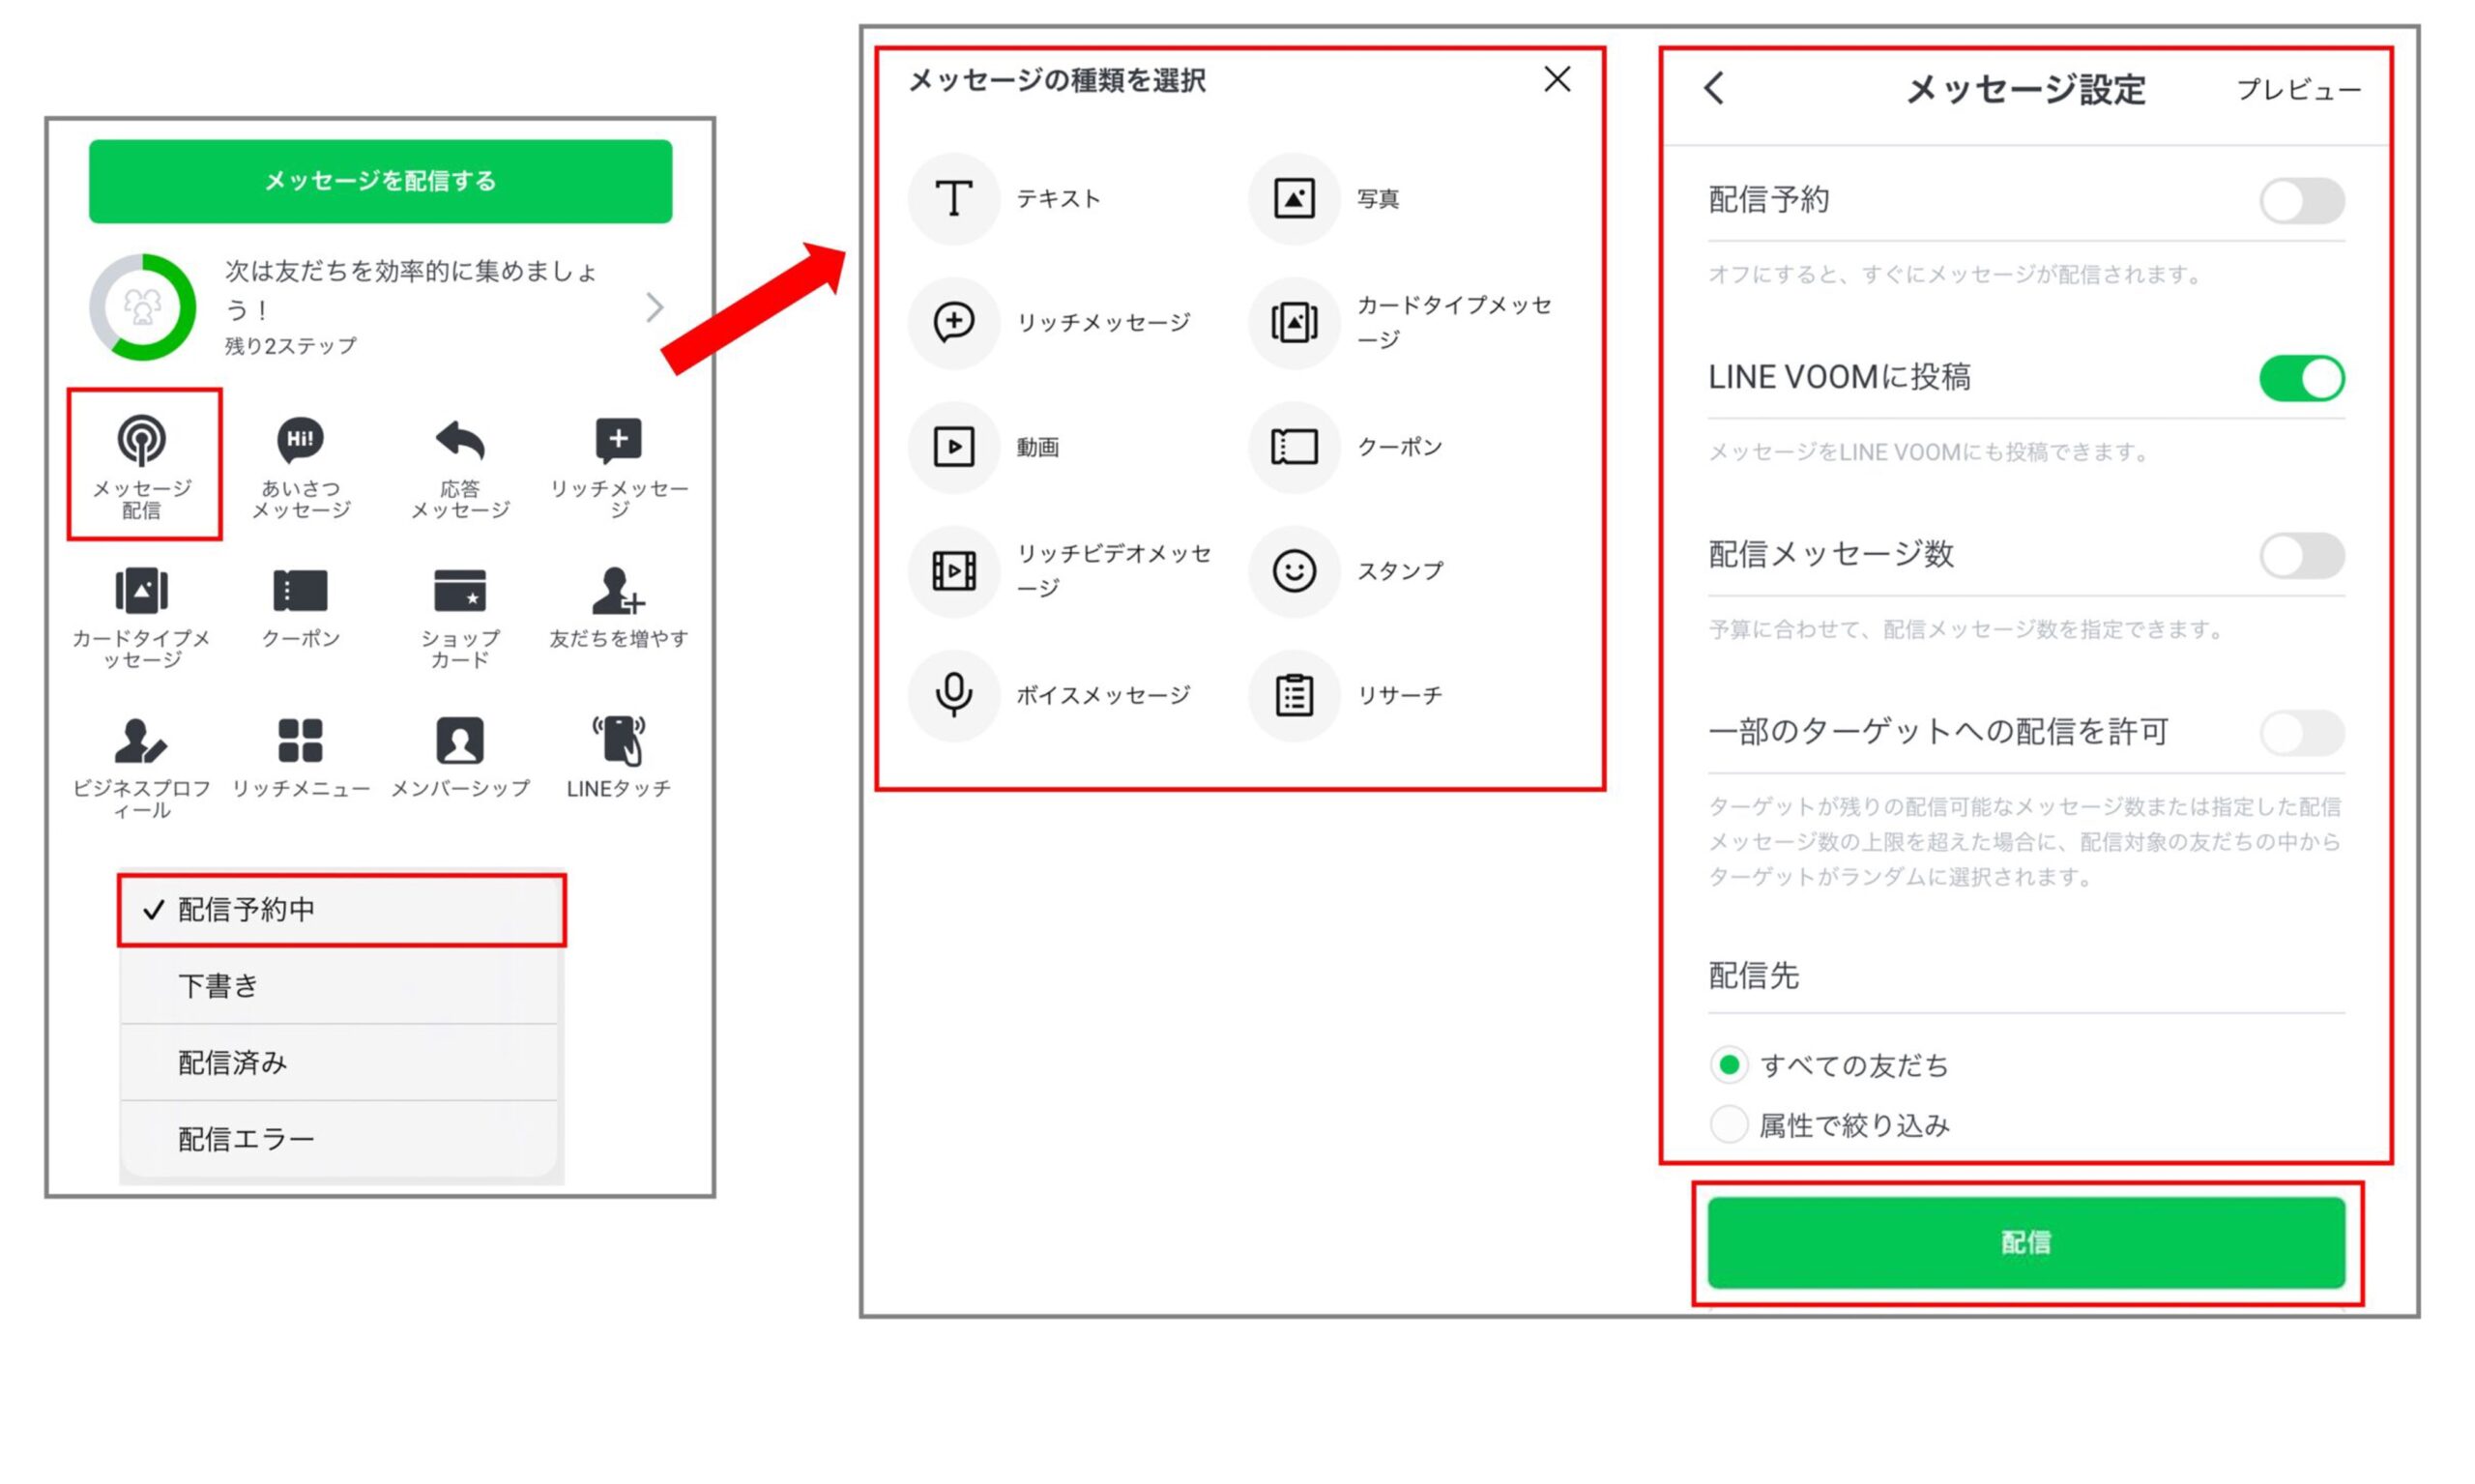Disable the LINE VOOMに投稿 toggle
The height and width of the screenshot is (1484, 2475).
pos(2302,377)
